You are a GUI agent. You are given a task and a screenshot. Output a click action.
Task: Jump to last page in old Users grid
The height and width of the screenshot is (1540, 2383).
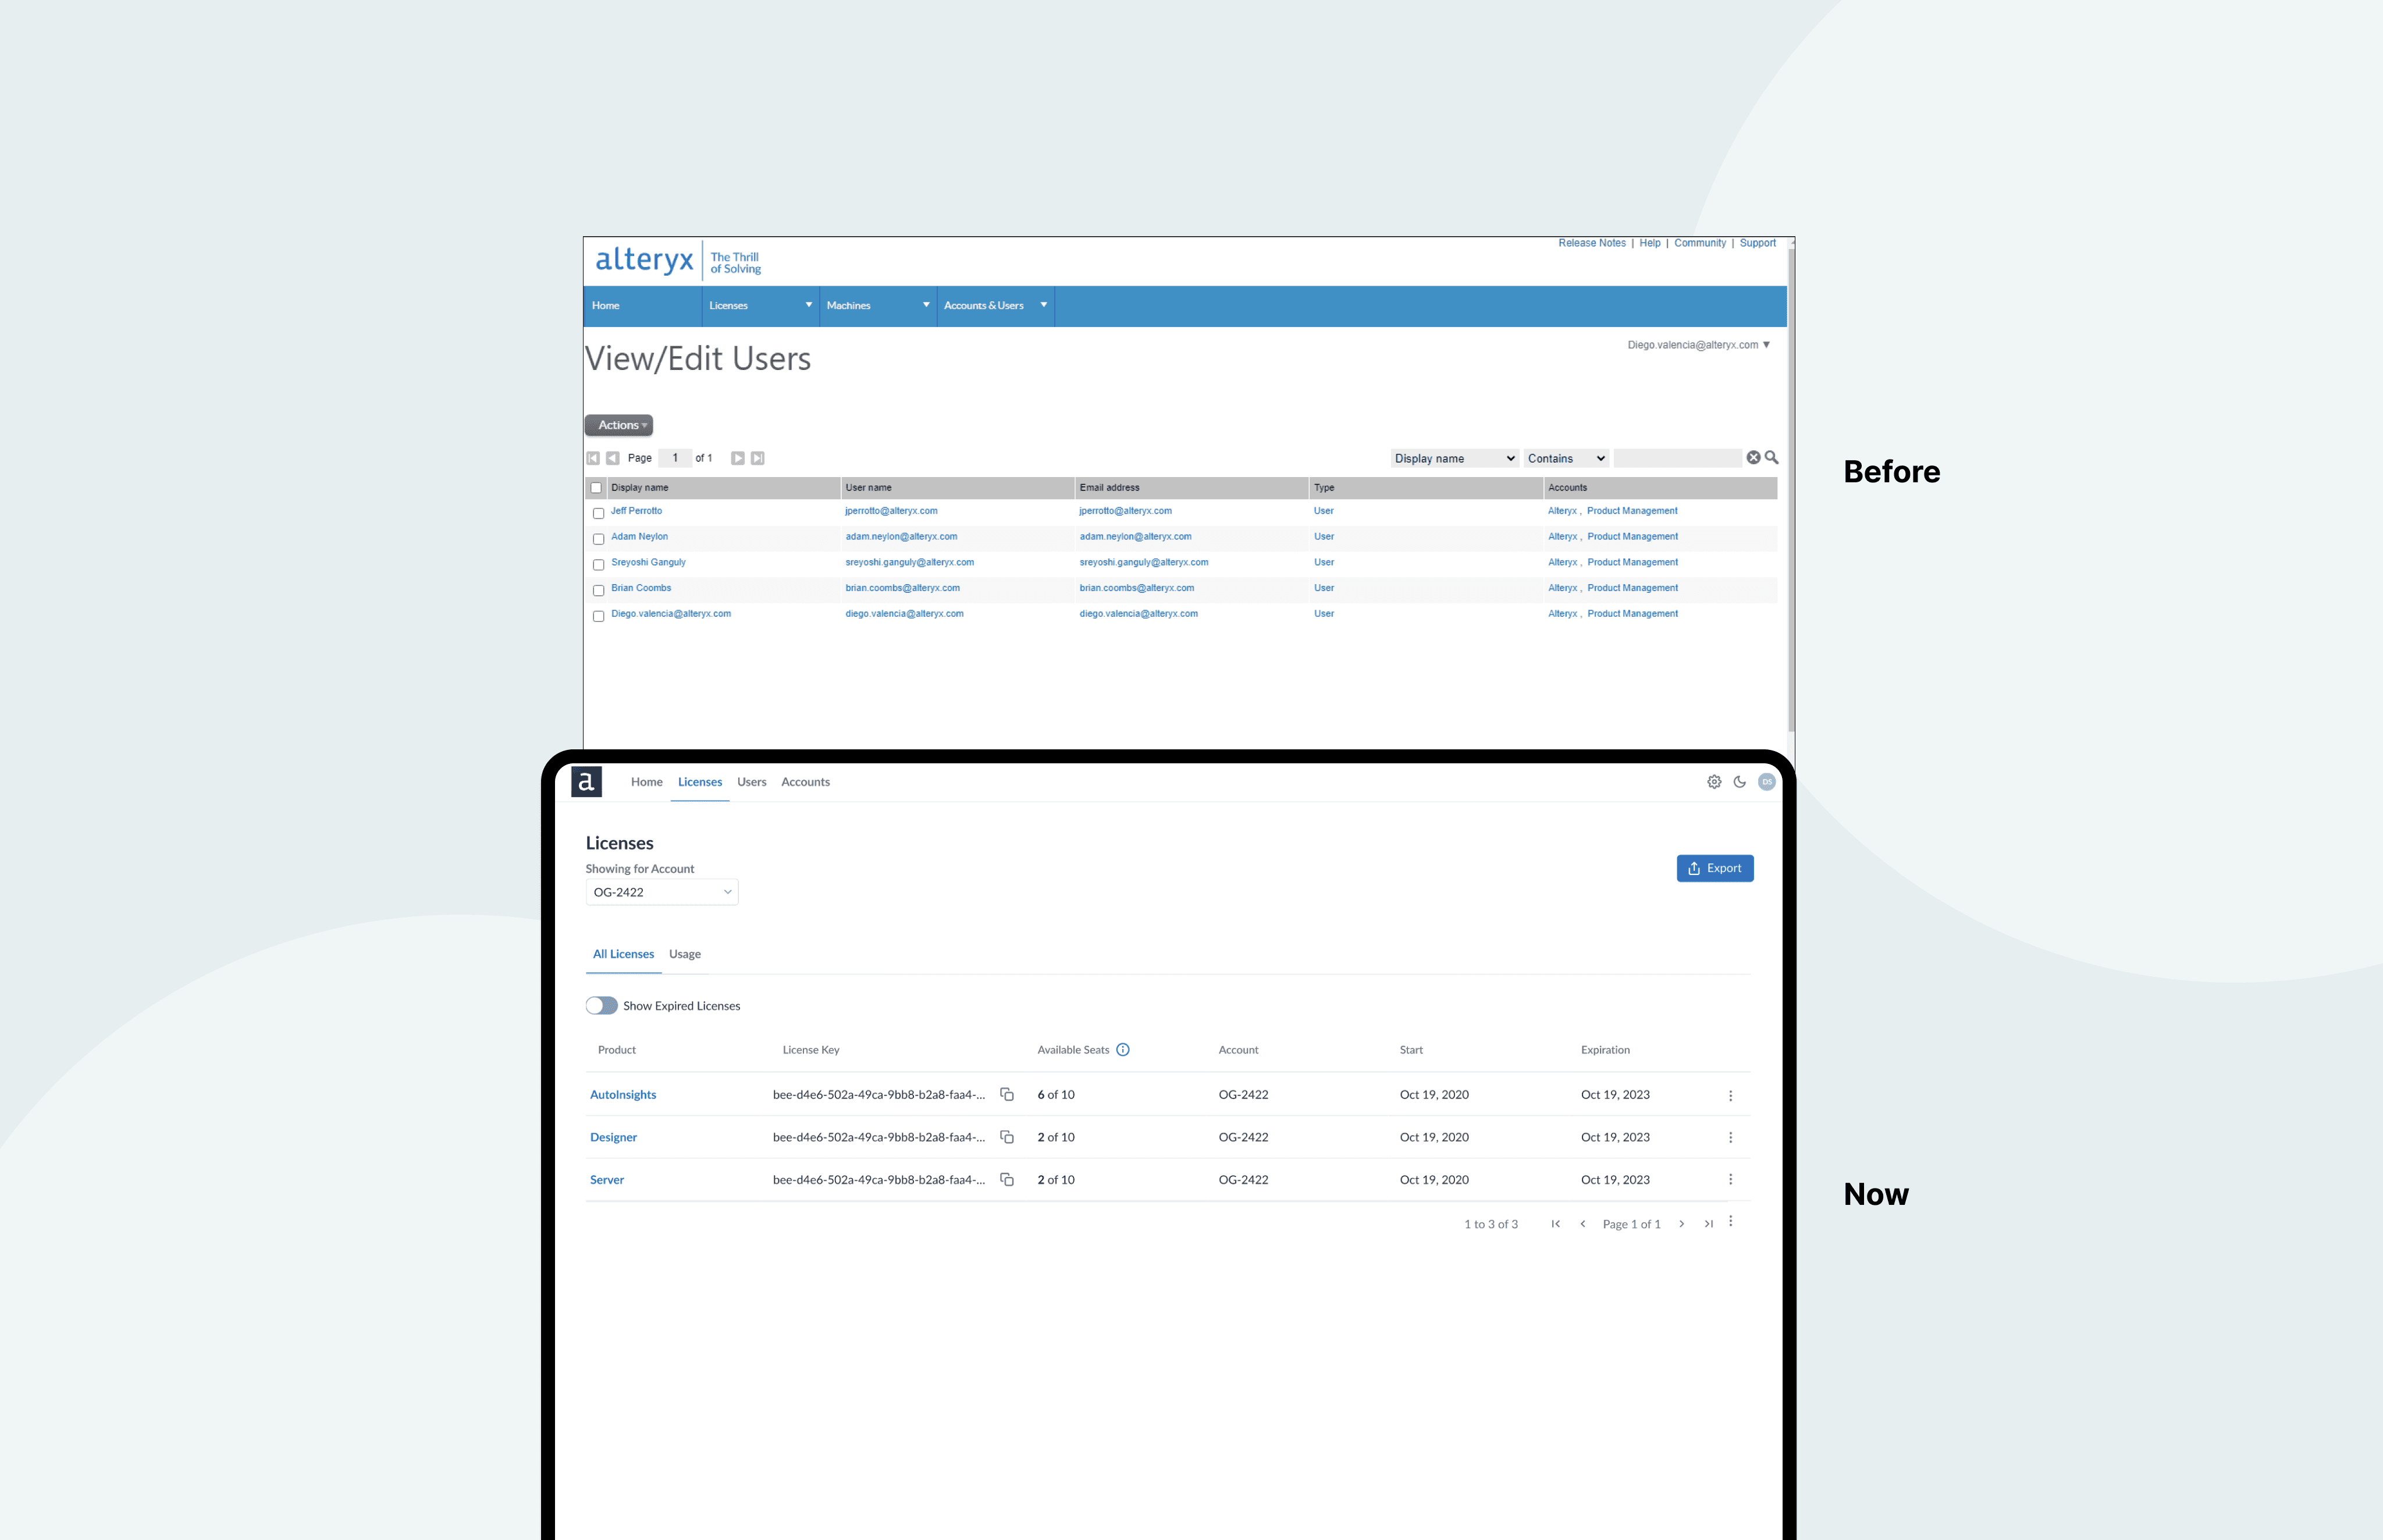[758, 458]
